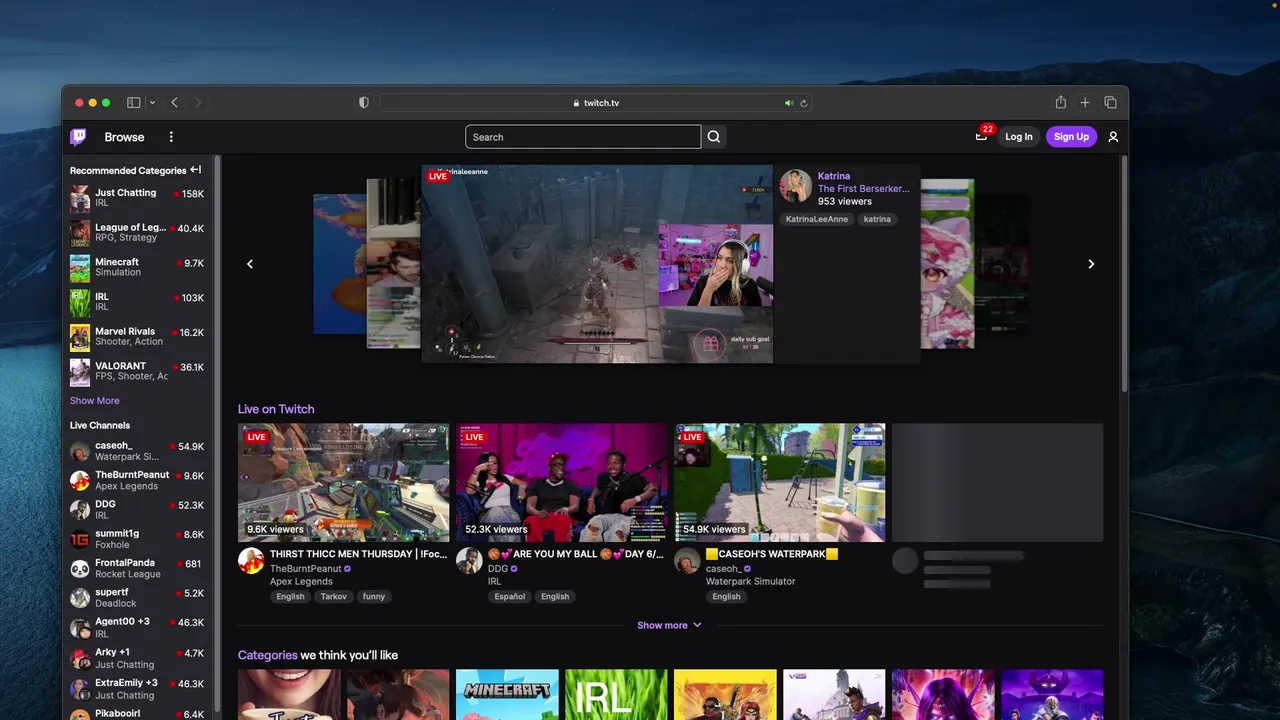The width and height of the screenshot is (1280, 720).
Task: Open DDG's 52.3K viewers stream thumbnail
Action: coord(561,482)
